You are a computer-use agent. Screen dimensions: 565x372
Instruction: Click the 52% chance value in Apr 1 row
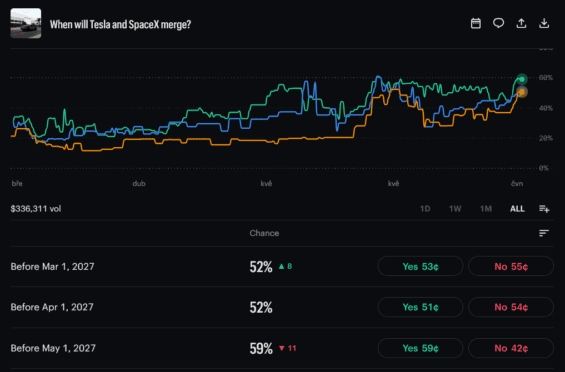point(261,307)
